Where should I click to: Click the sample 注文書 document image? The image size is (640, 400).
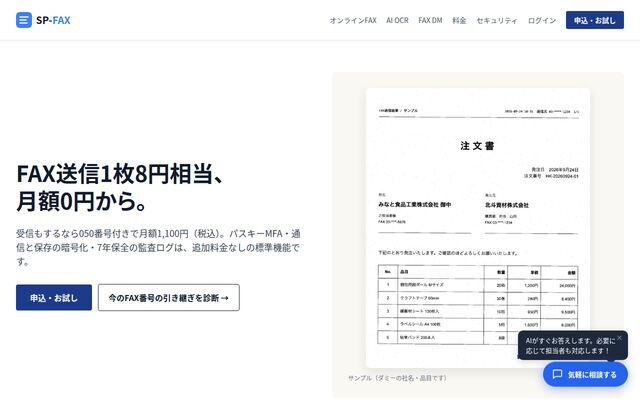coord(478,227)
